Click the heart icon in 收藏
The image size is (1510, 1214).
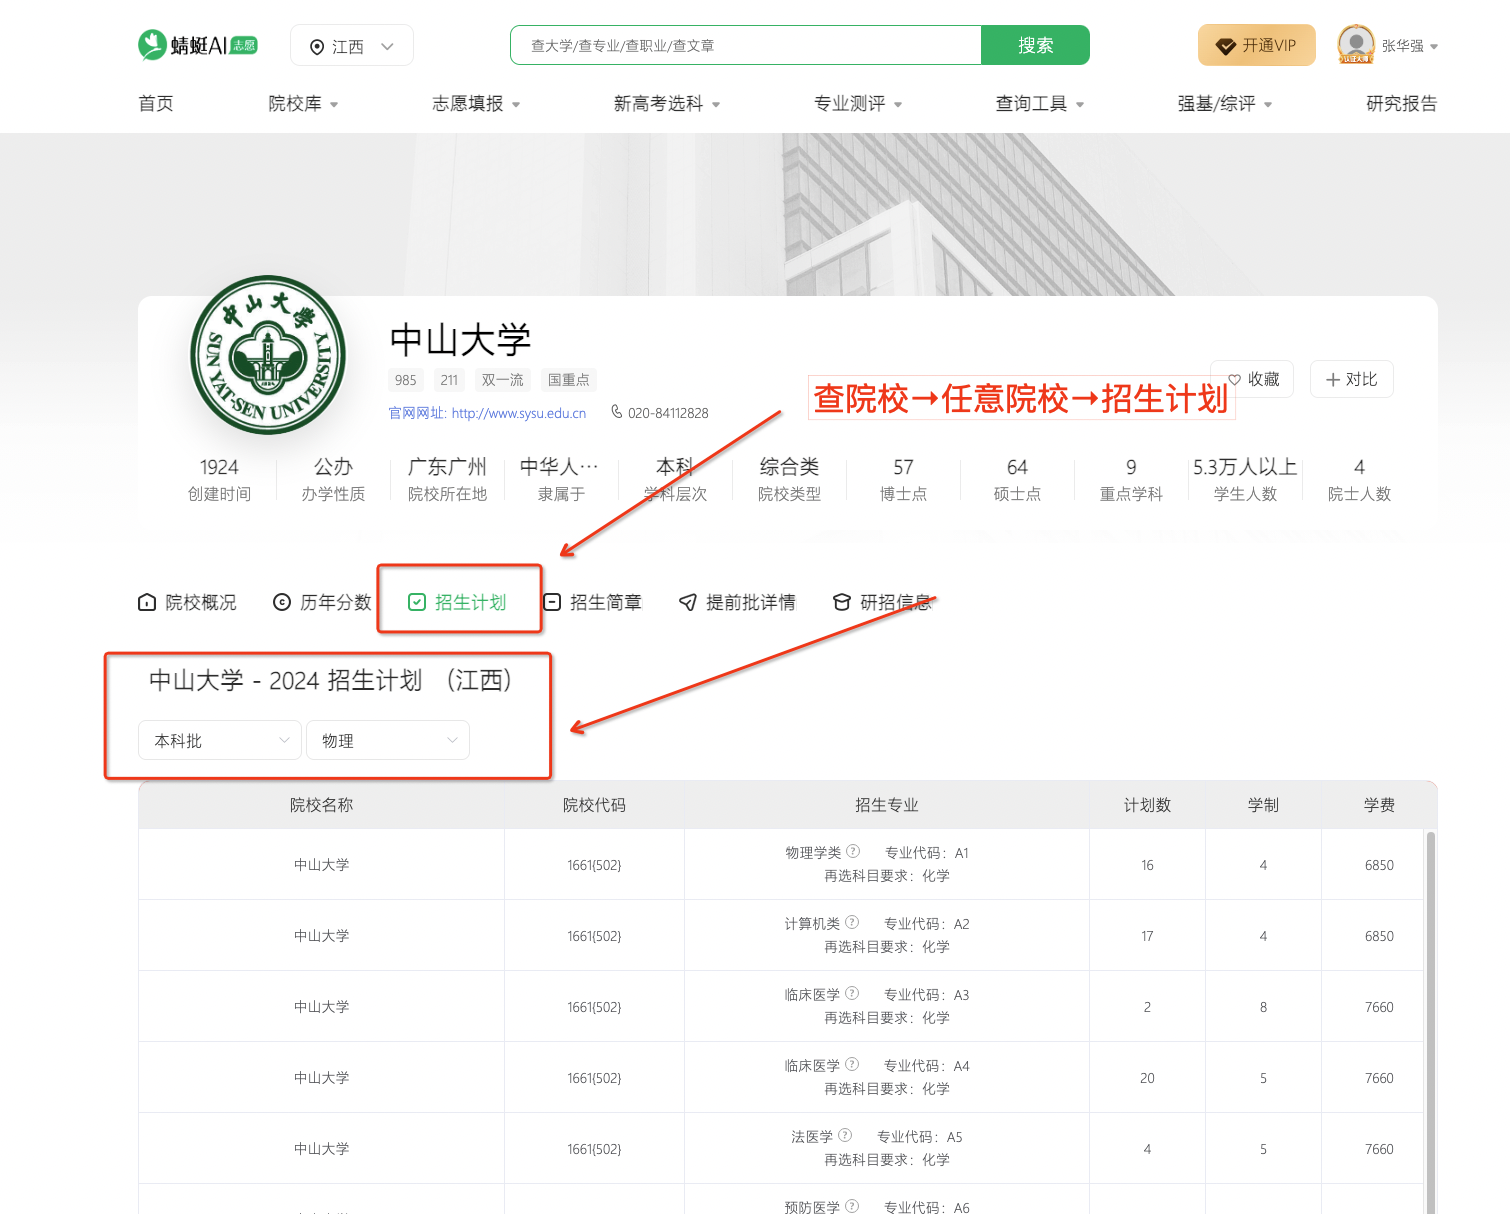[1235, 380]
